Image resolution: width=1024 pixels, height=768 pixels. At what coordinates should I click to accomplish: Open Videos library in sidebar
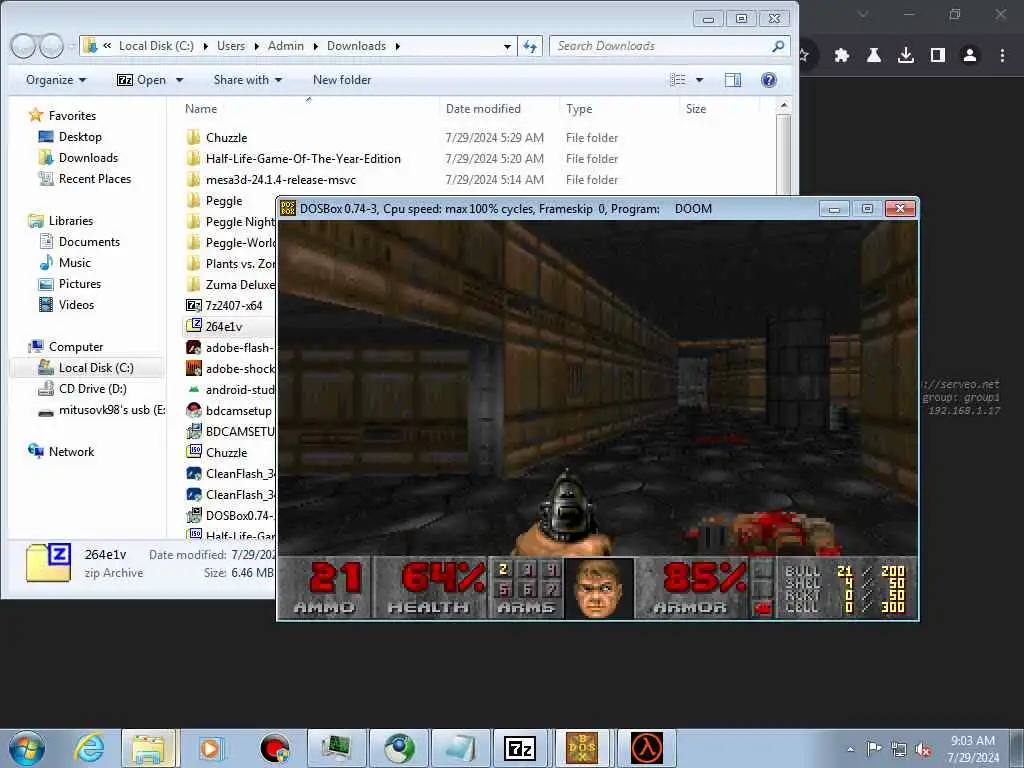[76, 304]
